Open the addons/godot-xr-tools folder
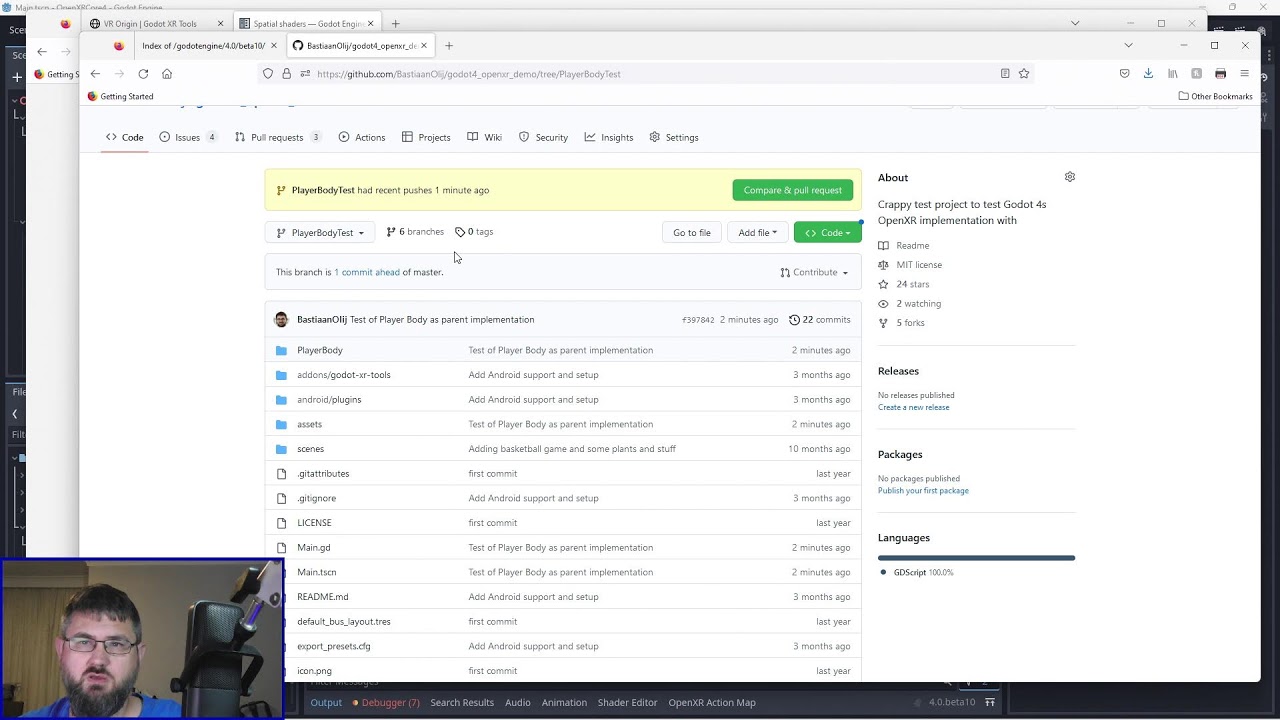Screen dimensions: 1280x720 [343, 375]
